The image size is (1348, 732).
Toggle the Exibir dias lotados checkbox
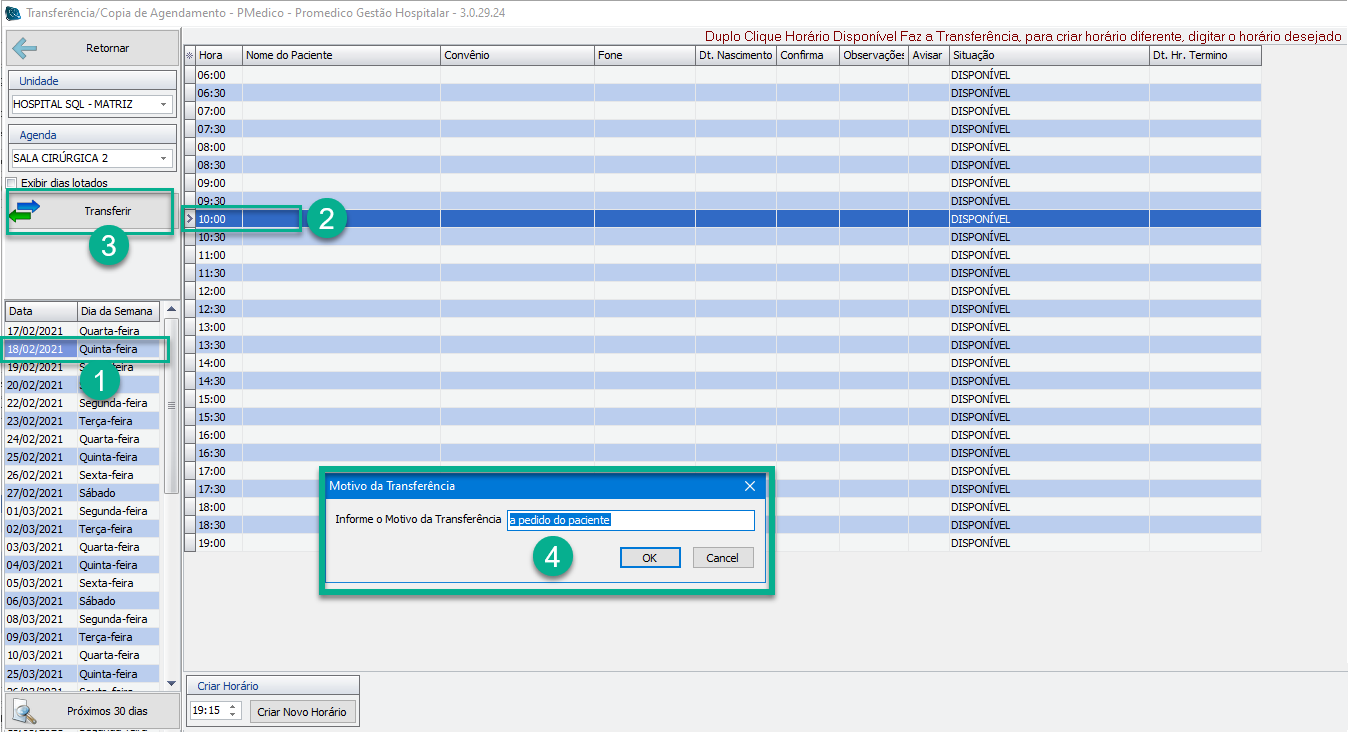tap(12, 183)
